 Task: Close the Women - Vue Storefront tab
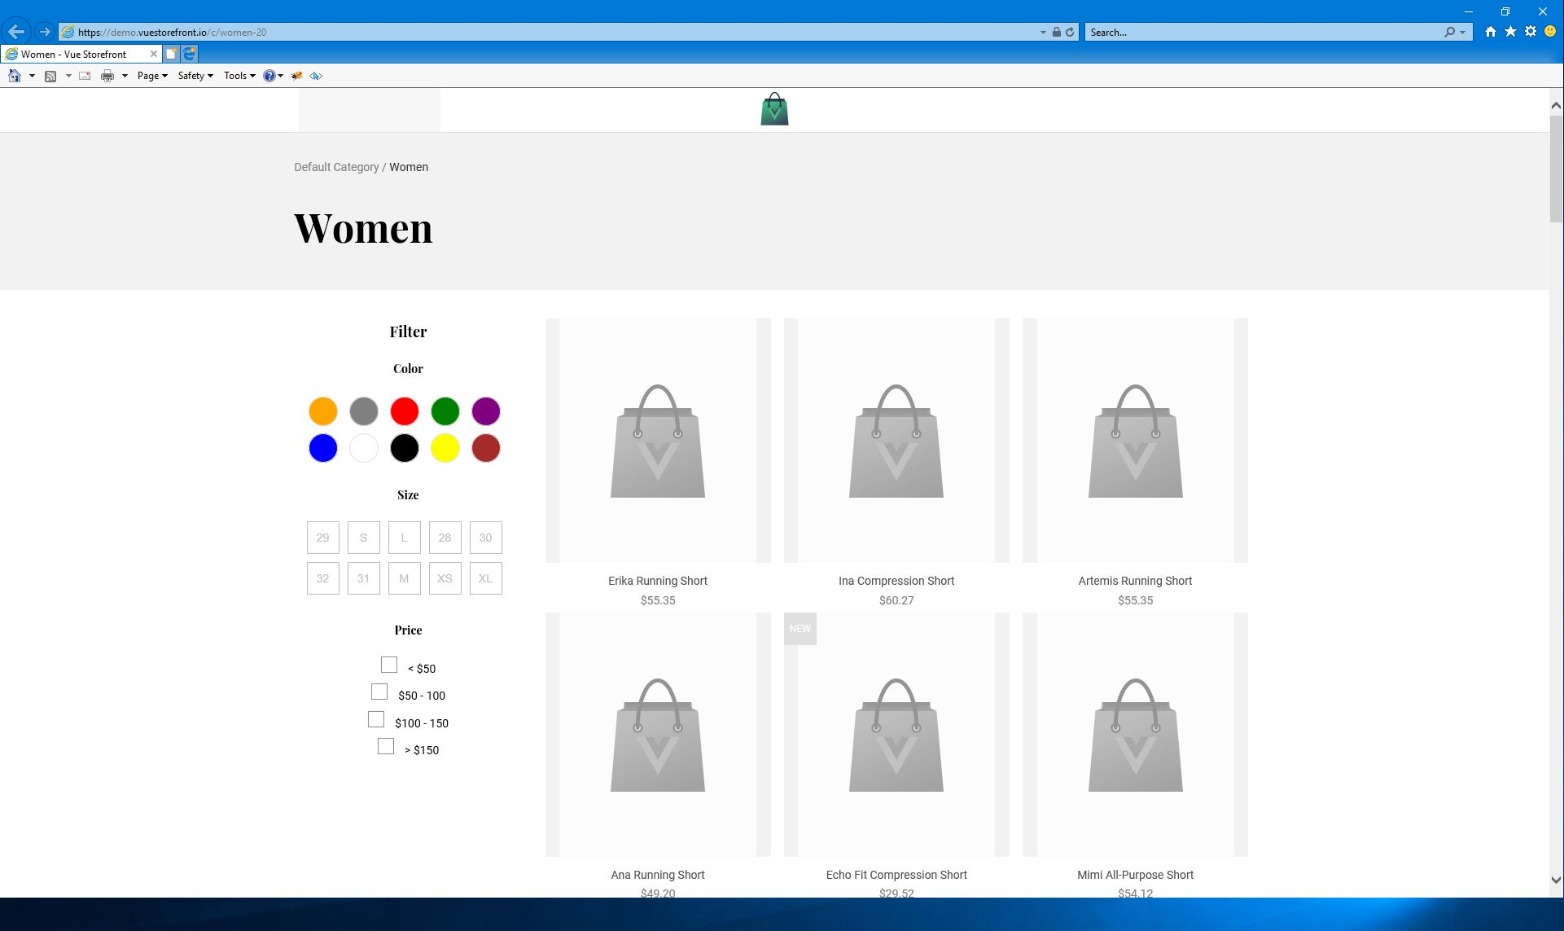(153, 54)
